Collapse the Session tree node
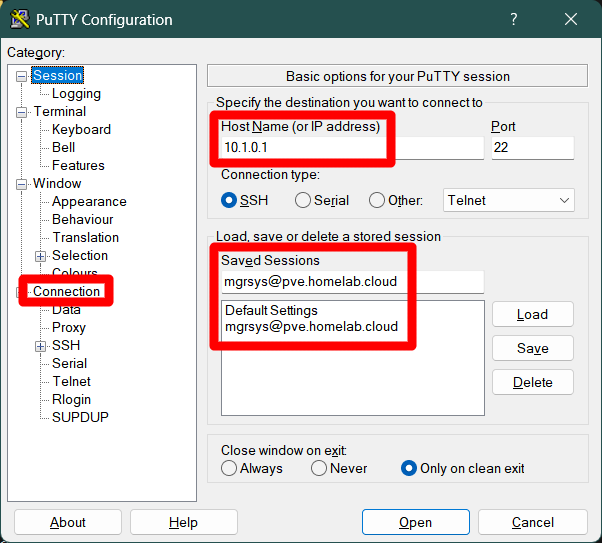This screenshot has height=543, width=602. point(22,76)
